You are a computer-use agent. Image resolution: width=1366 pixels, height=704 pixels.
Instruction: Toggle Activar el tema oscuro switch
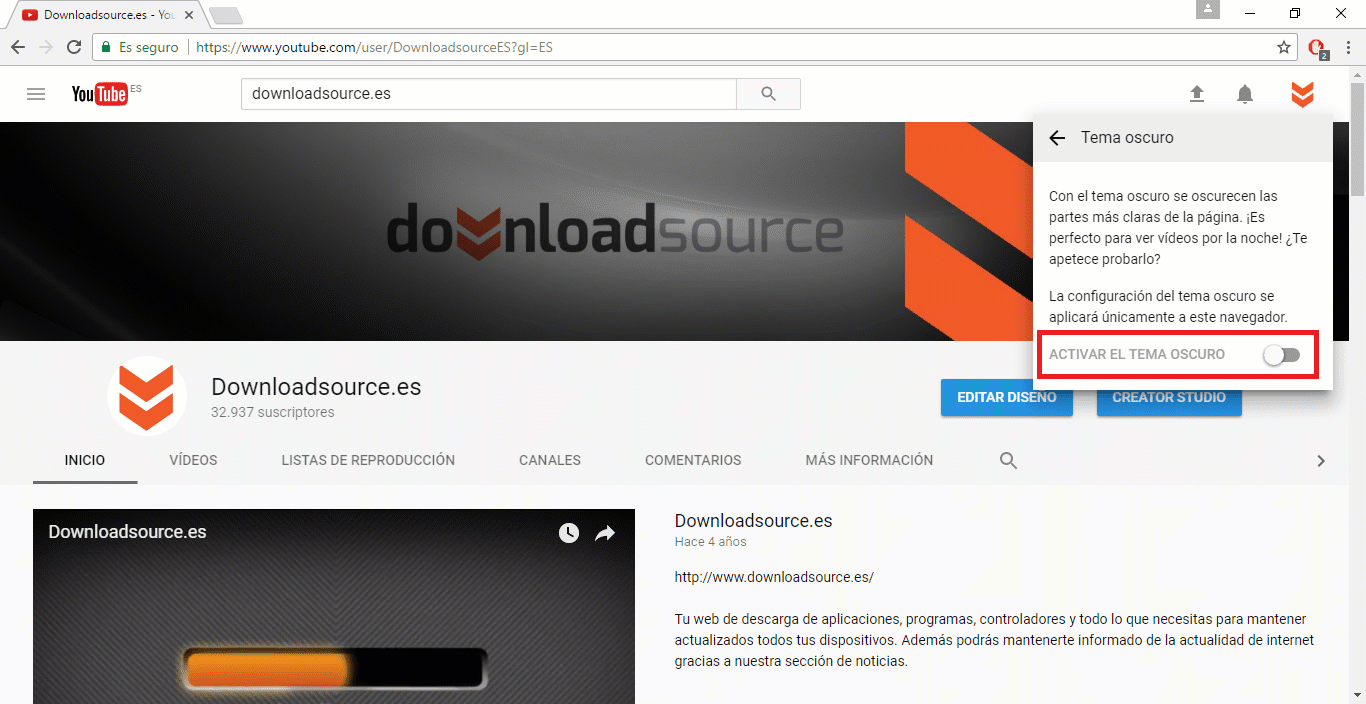pos(1281,355)
